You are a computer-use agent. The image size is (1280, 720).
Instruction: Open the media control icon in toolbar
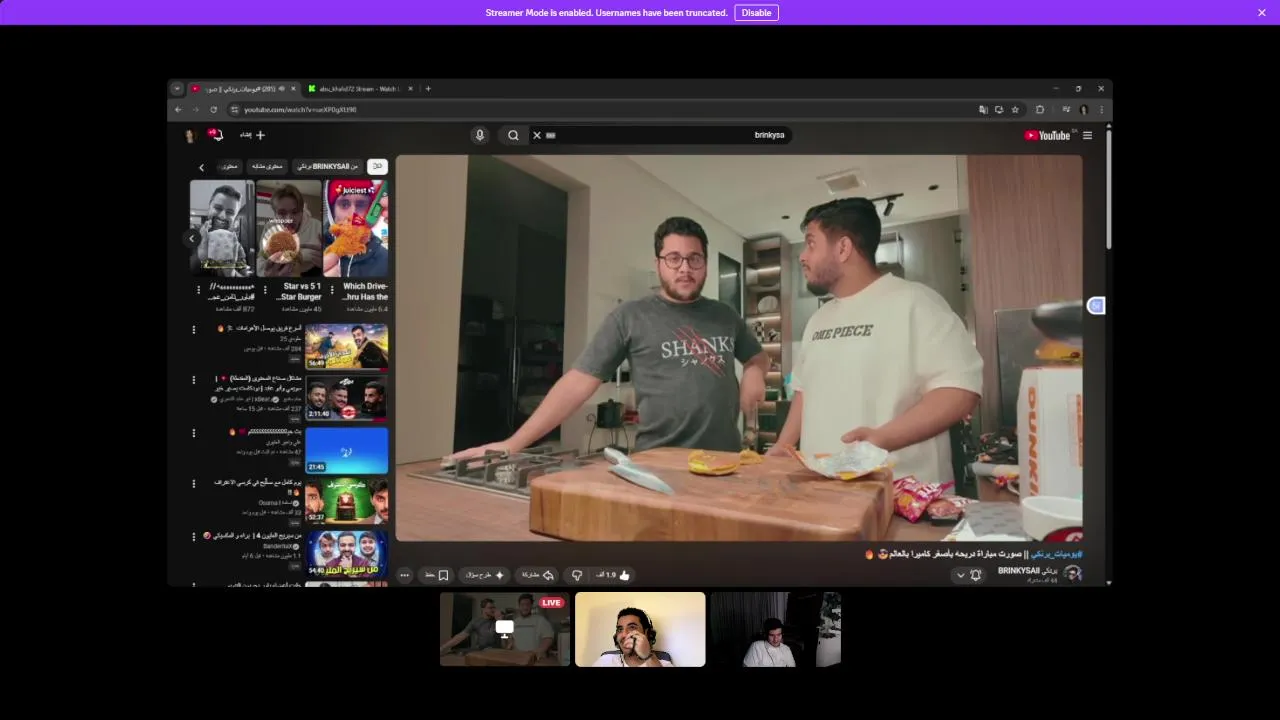[1066, 109]
